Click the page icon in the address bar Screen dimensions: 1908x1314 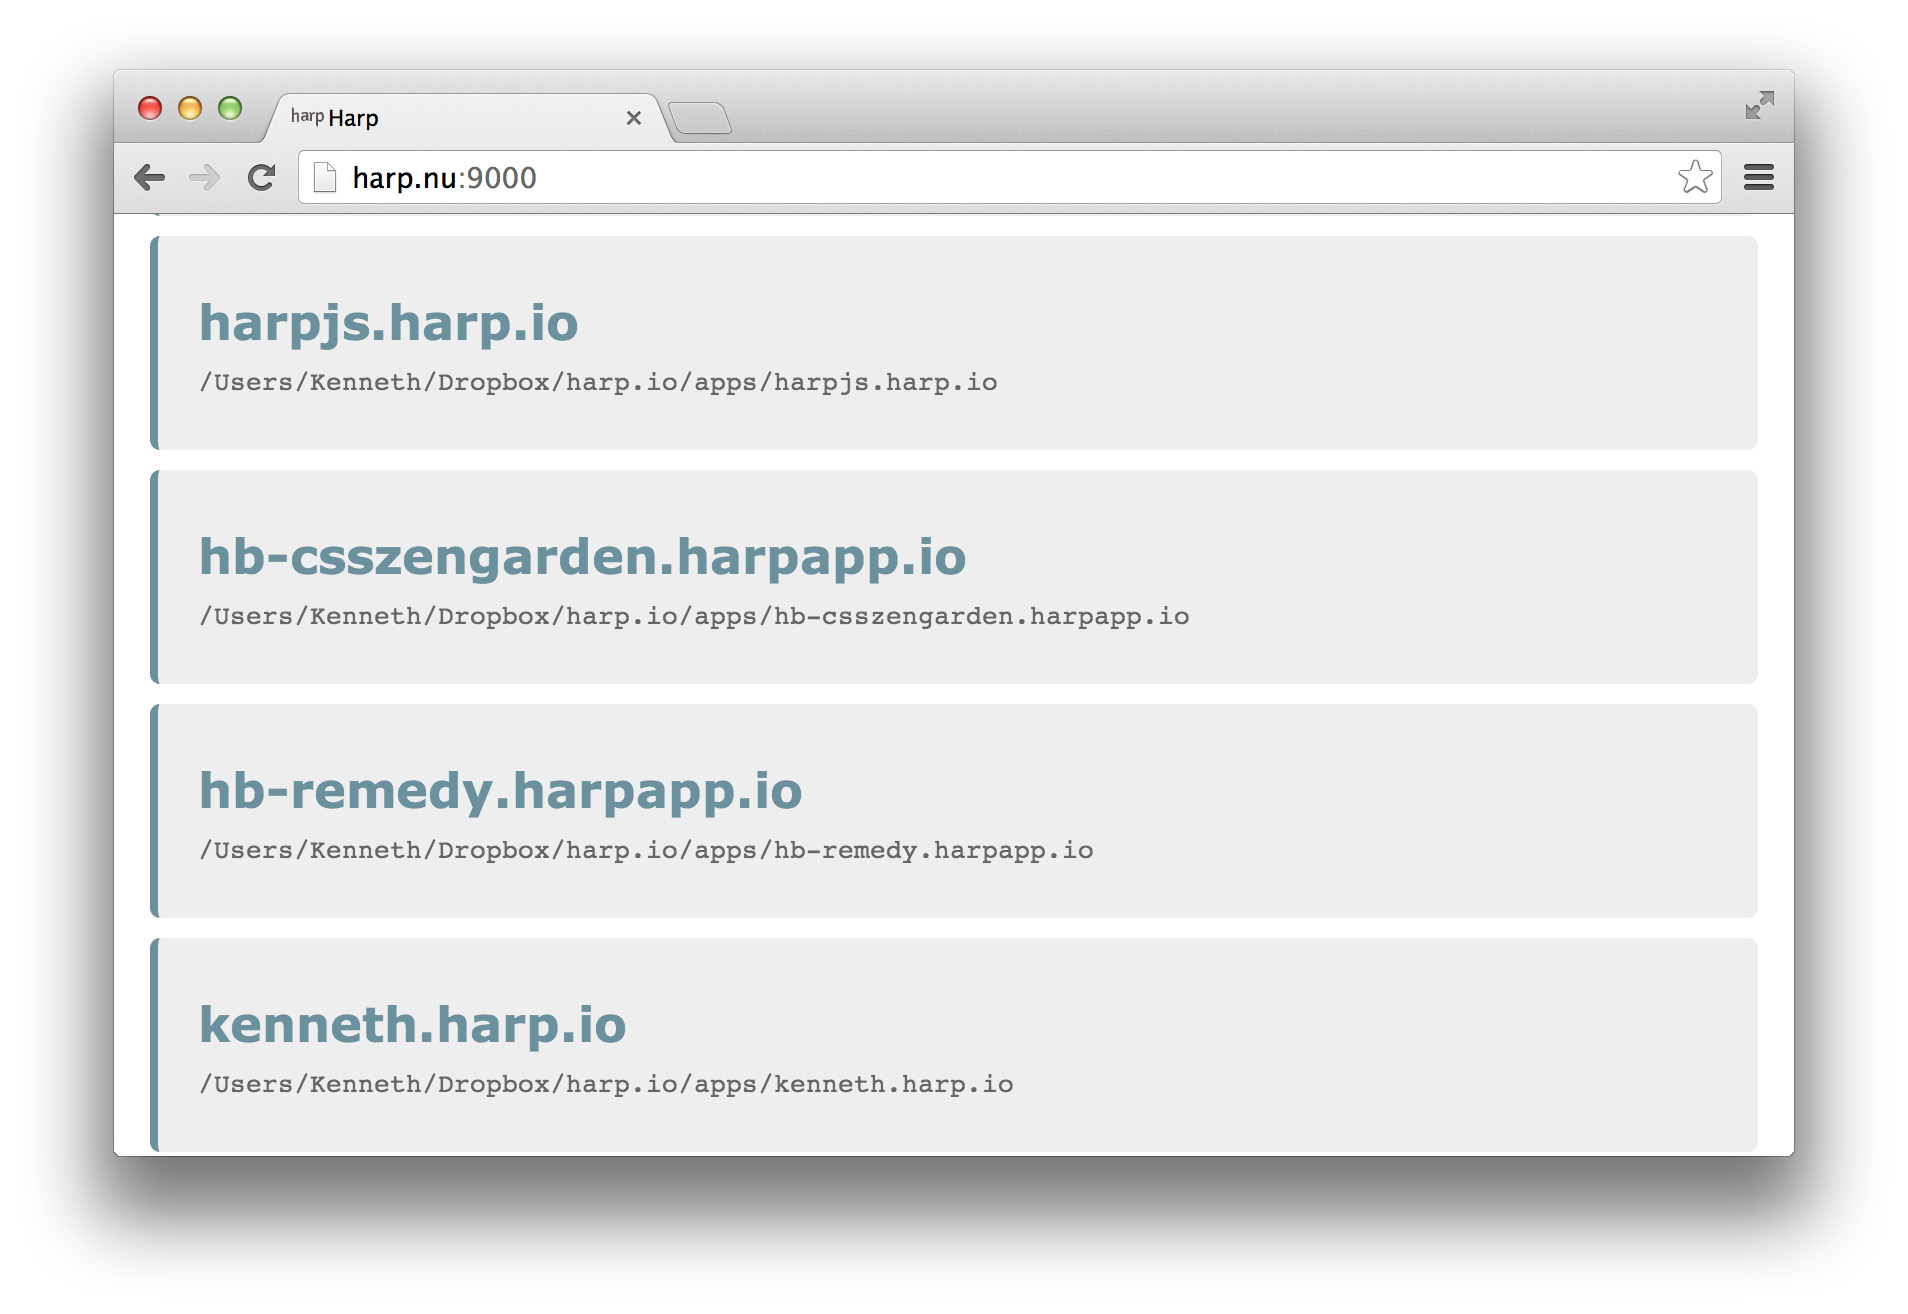(325, 177)
